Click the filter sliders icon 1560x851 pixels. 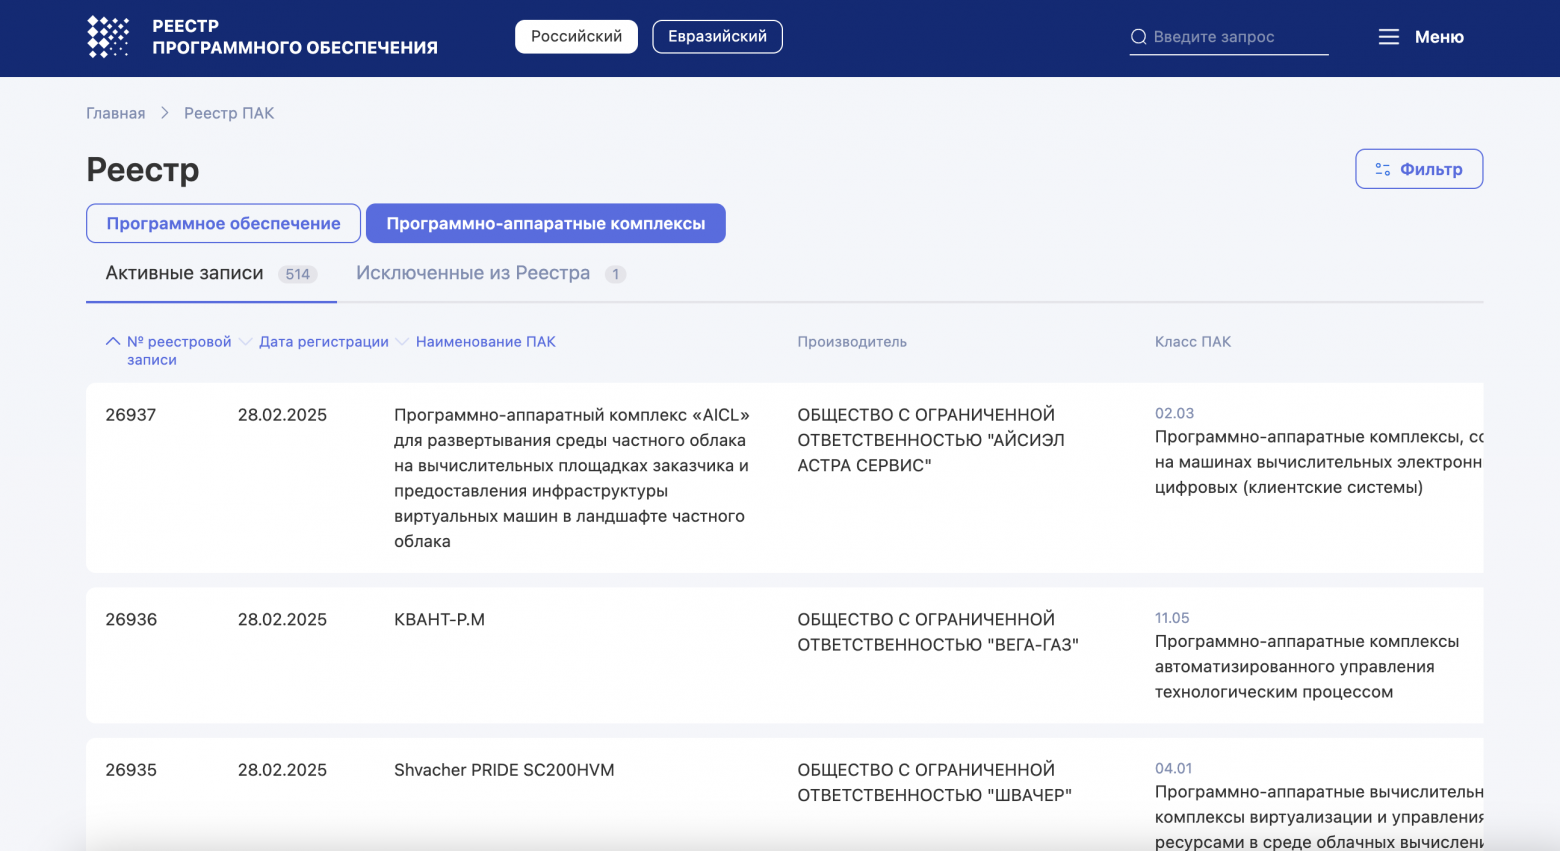(1383, 169)
